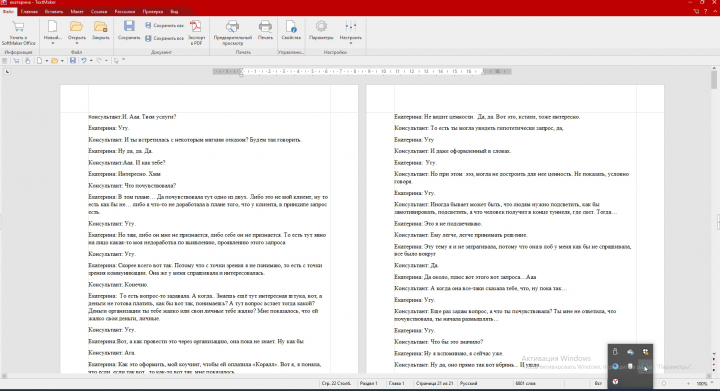The image size is (720, 391).
Task: Click 6801 слов word count
Action: click(525, 383)
